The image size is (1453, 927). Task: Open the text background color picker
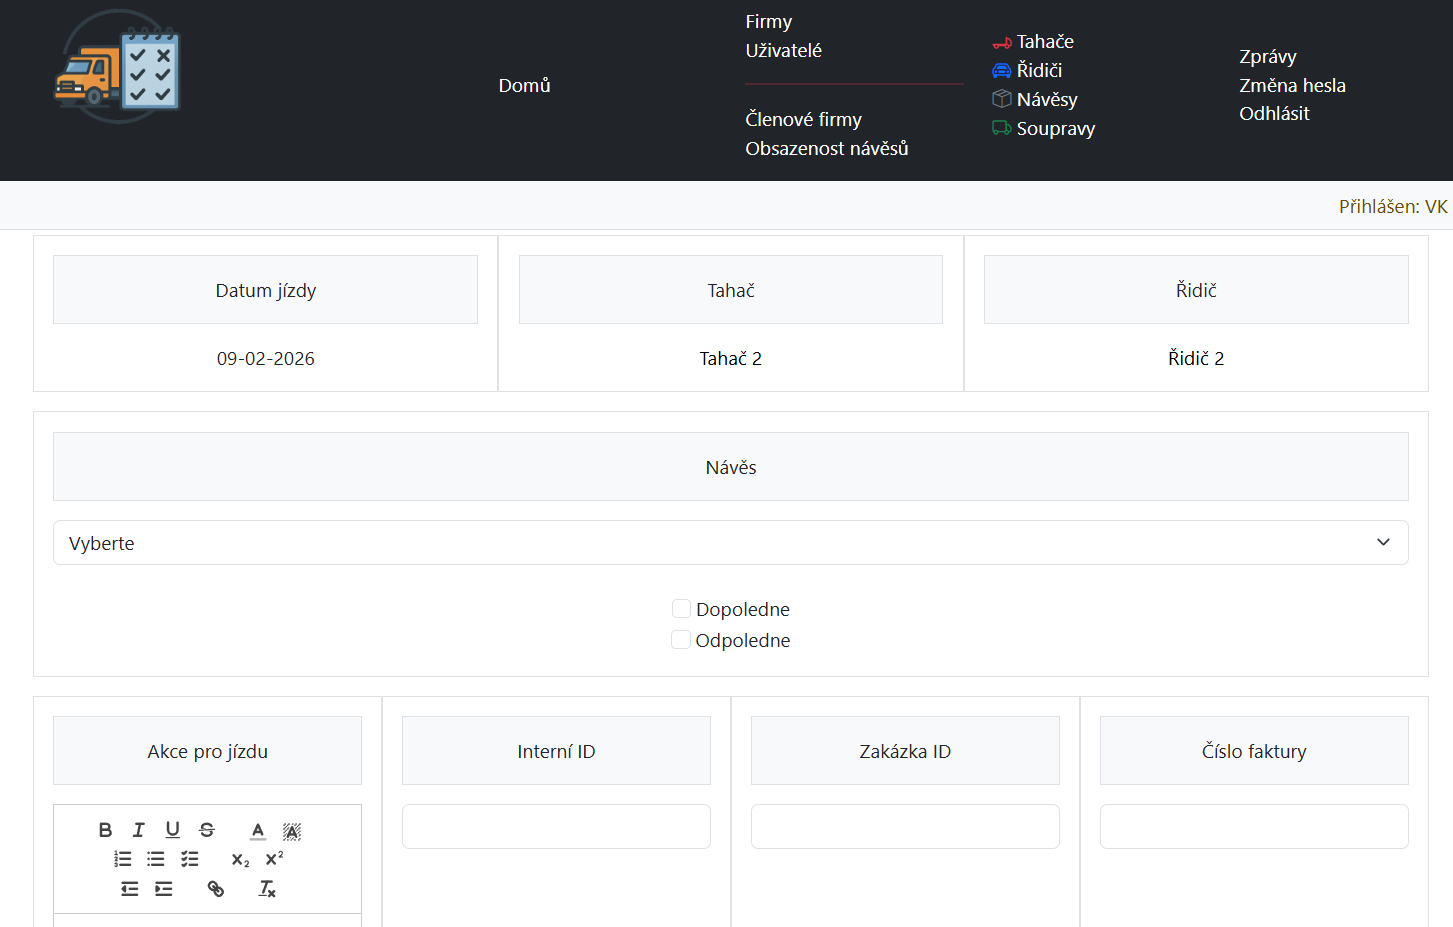(x=292, y=830)
